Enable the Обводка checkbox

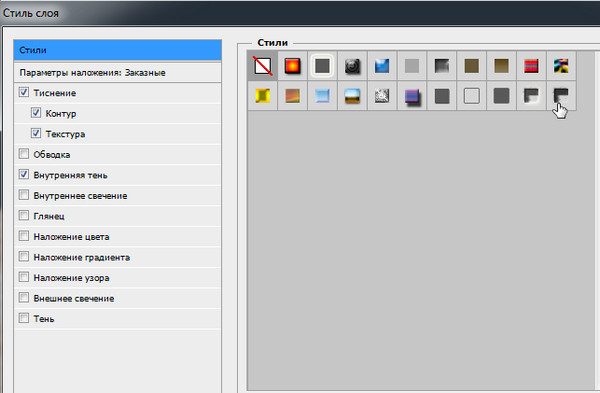[x=24, y=154]
